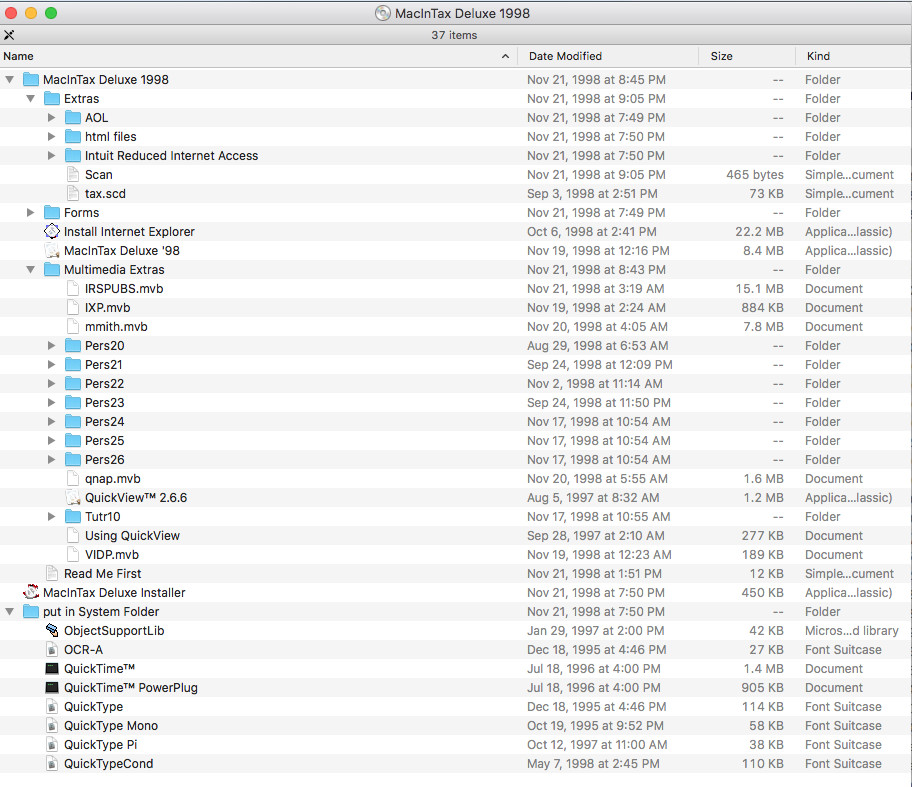Click the ObjectSupportLib library icon
The width and height of the screenshot is (912, 787).
click(x=52, y=631)
